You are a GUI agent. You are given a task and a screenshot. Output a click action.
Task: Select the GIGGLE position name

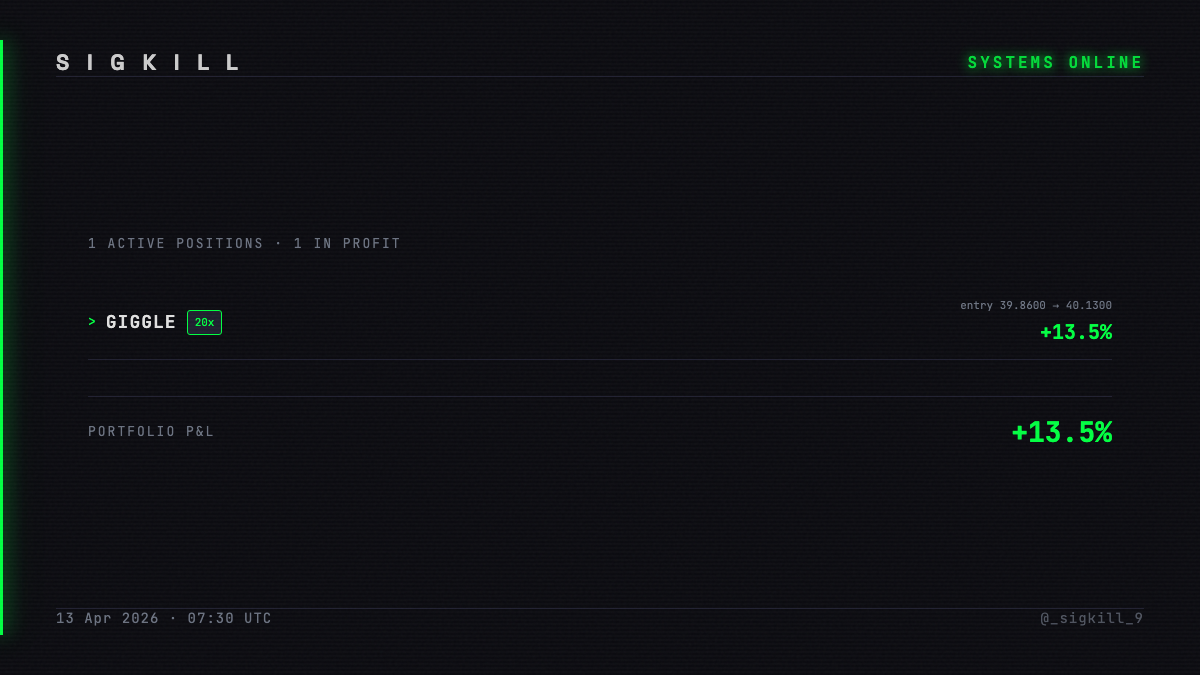click(141, 322)
